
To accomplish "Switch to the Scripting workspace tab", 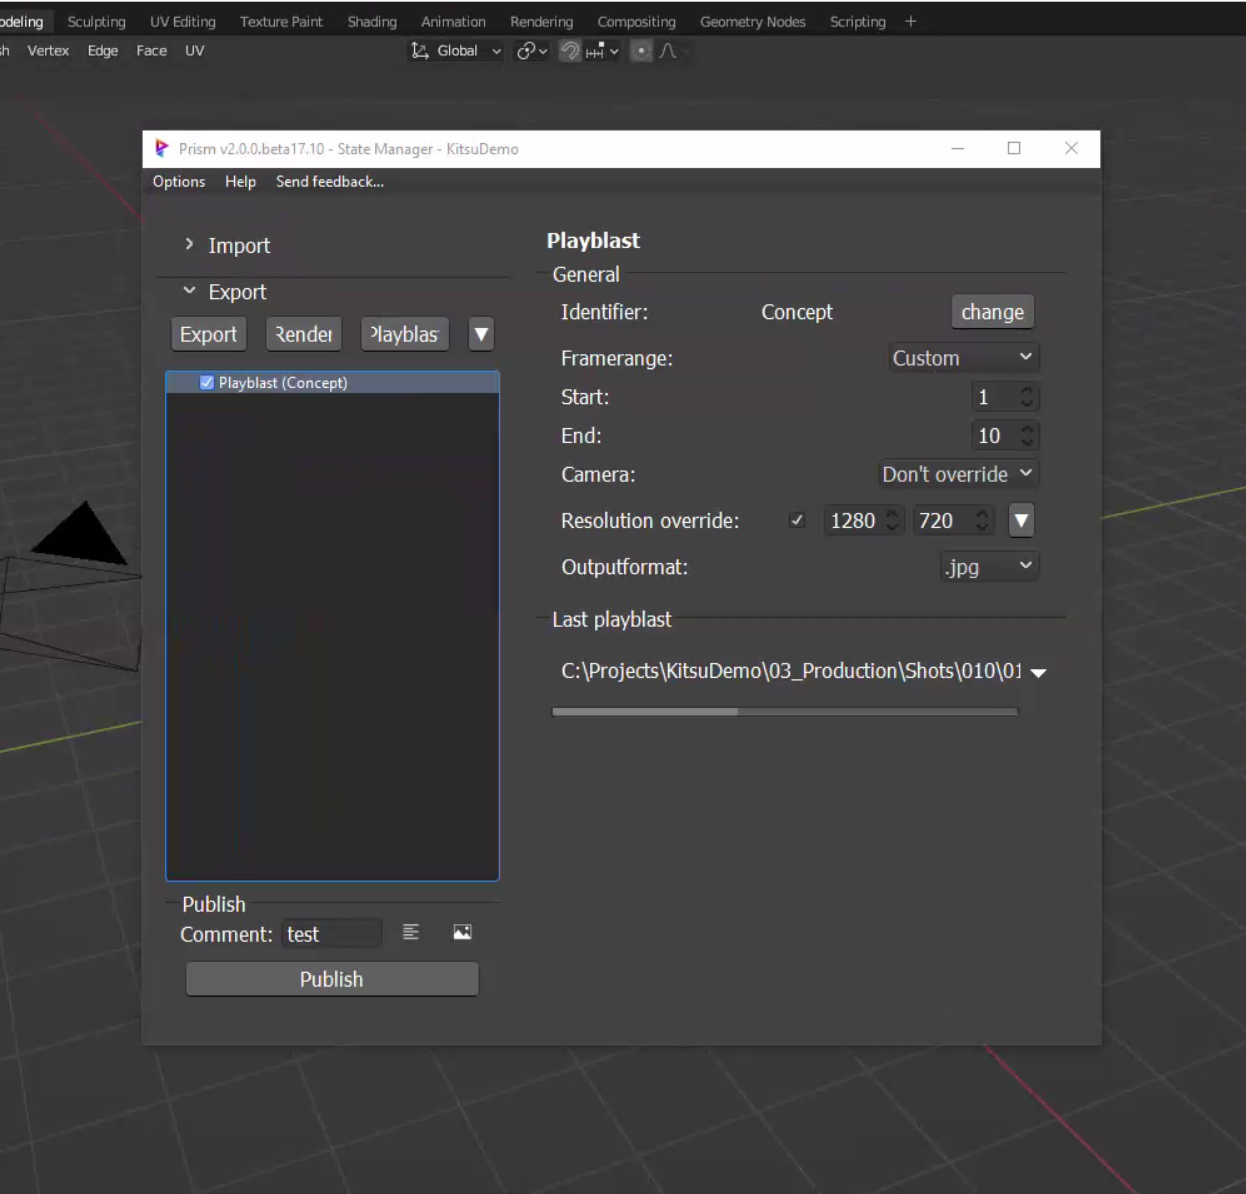I will [858, 21].
